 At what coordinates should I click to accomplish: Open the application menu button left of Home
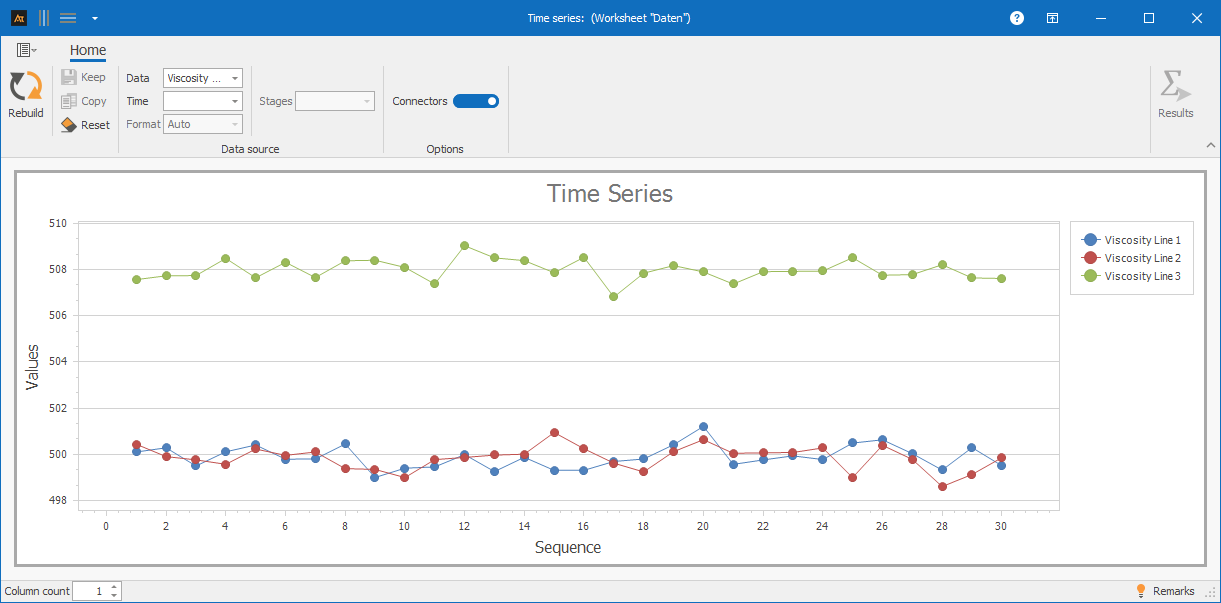click(26, 50)
